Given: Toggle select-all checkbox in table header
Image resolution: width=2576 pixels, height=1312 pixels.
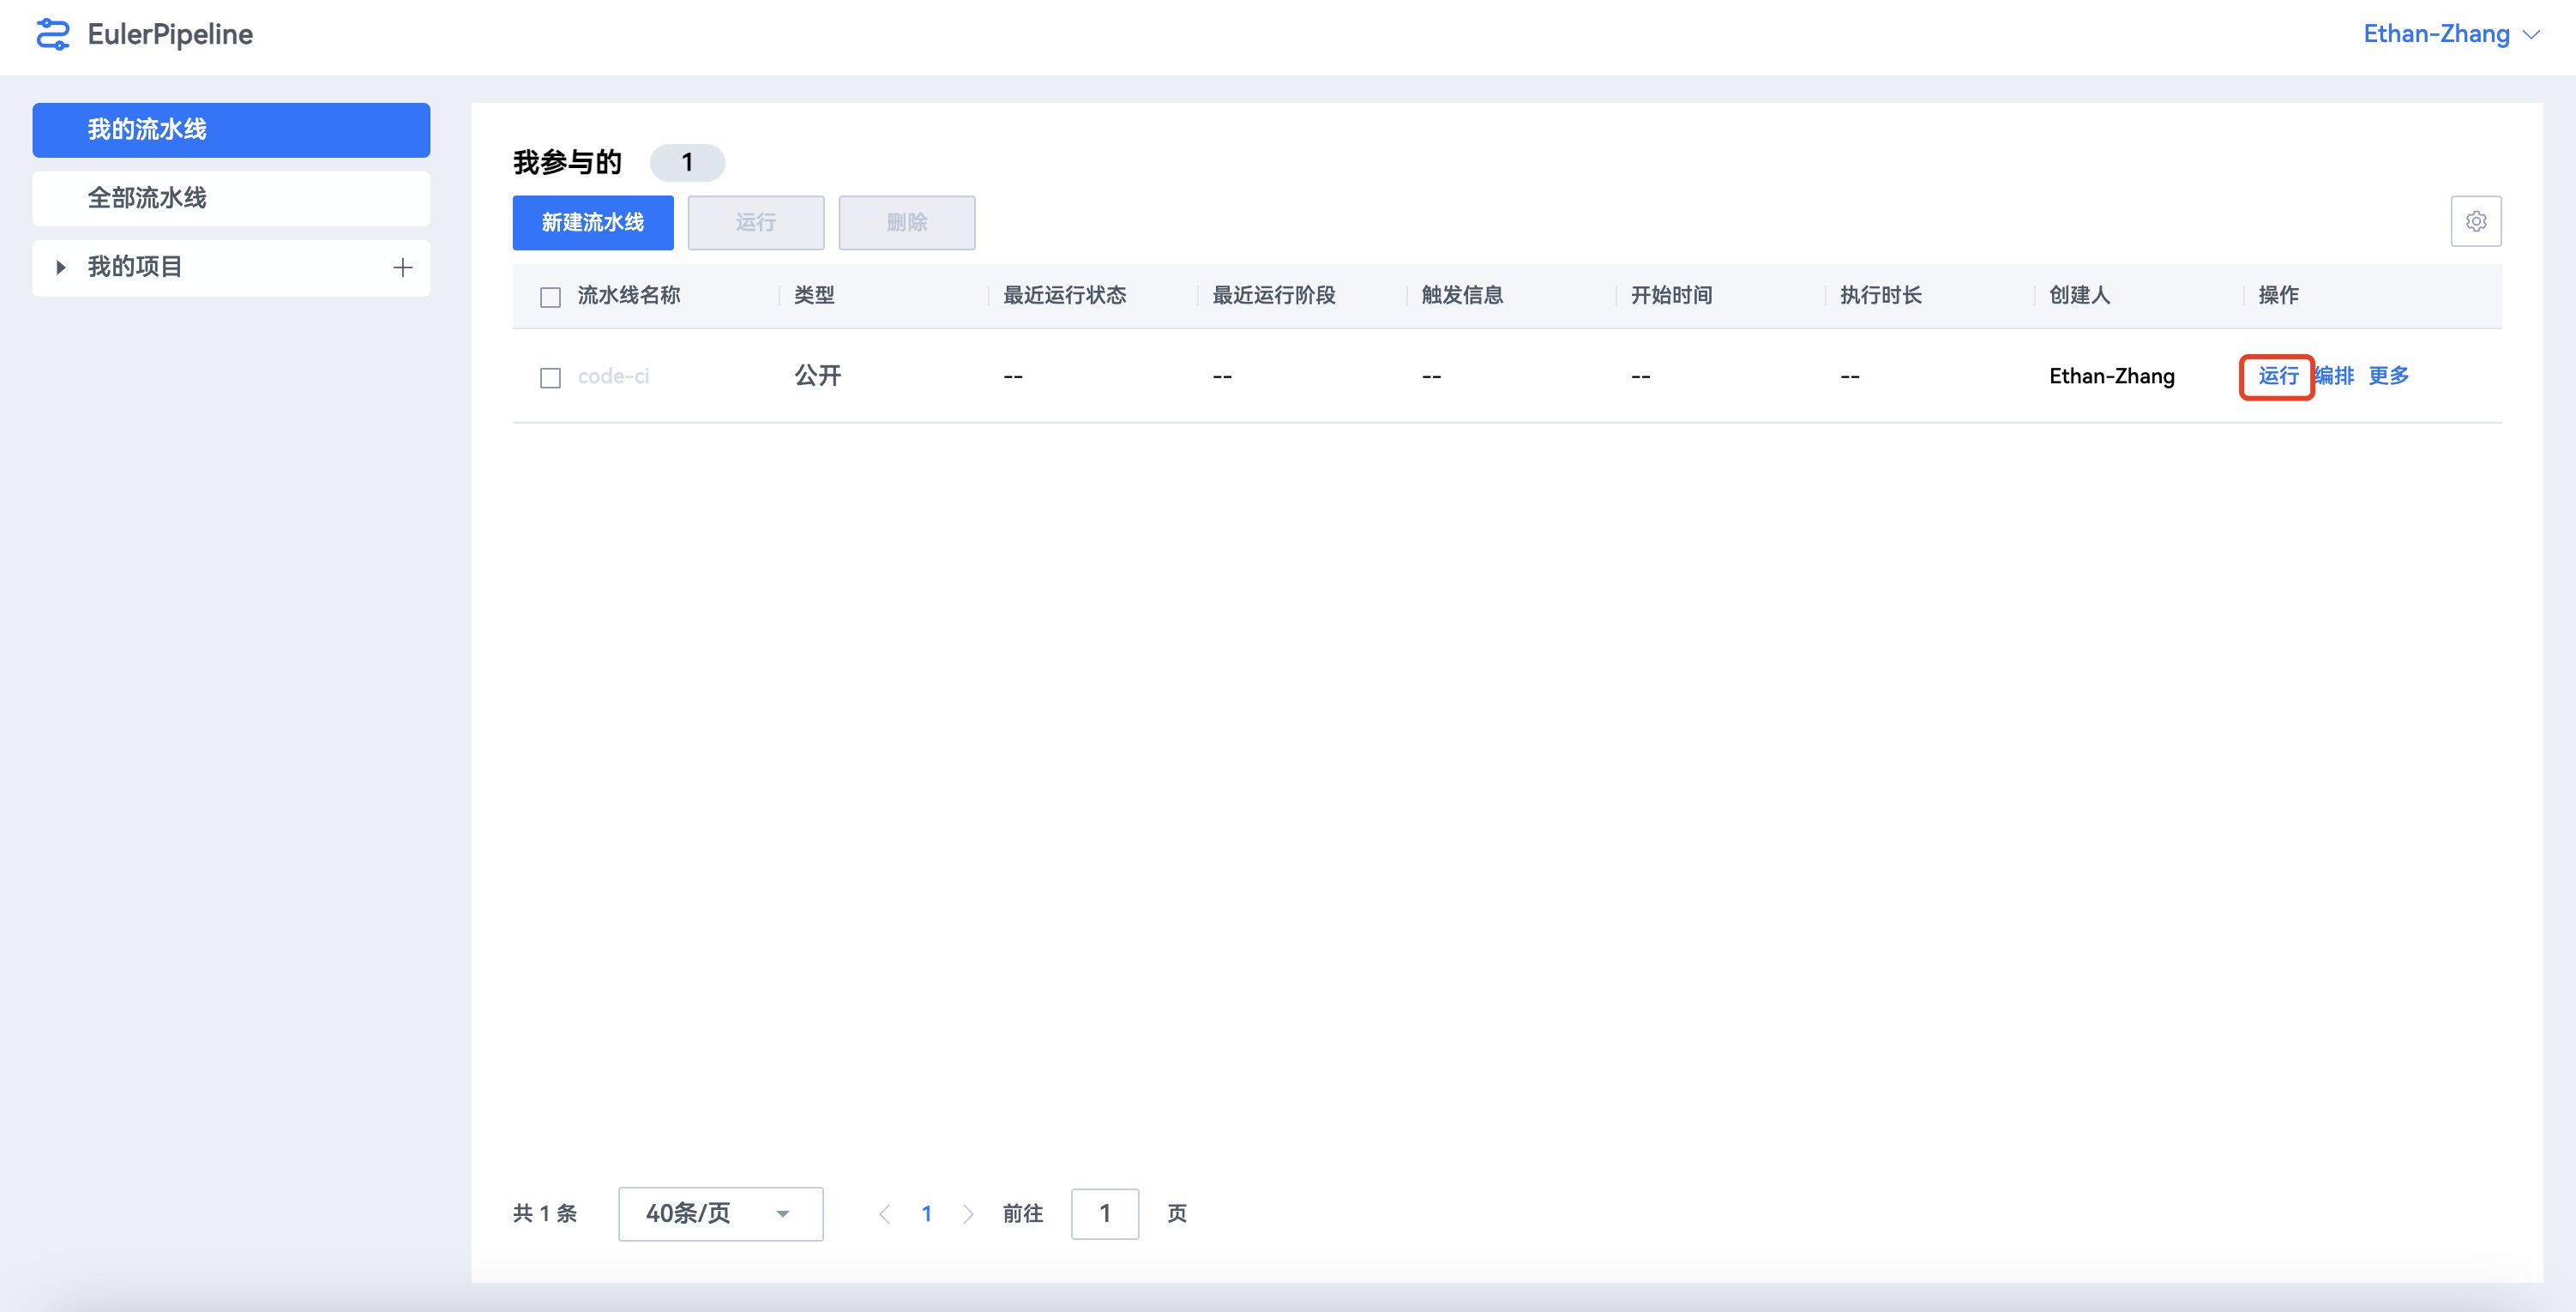Looking at the screenshot, I should (x=550, y=297).
